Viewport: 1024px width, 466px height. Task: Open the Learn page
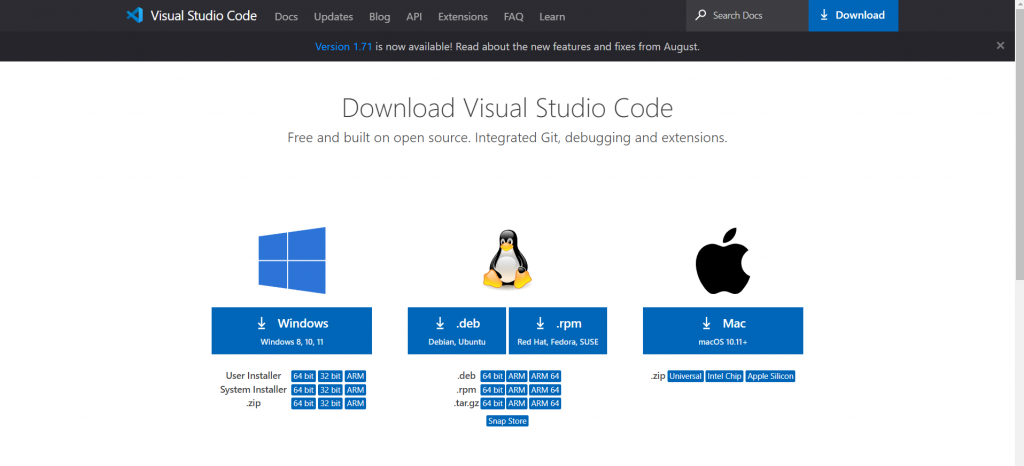pyautogui.click(x=552, y=16)
